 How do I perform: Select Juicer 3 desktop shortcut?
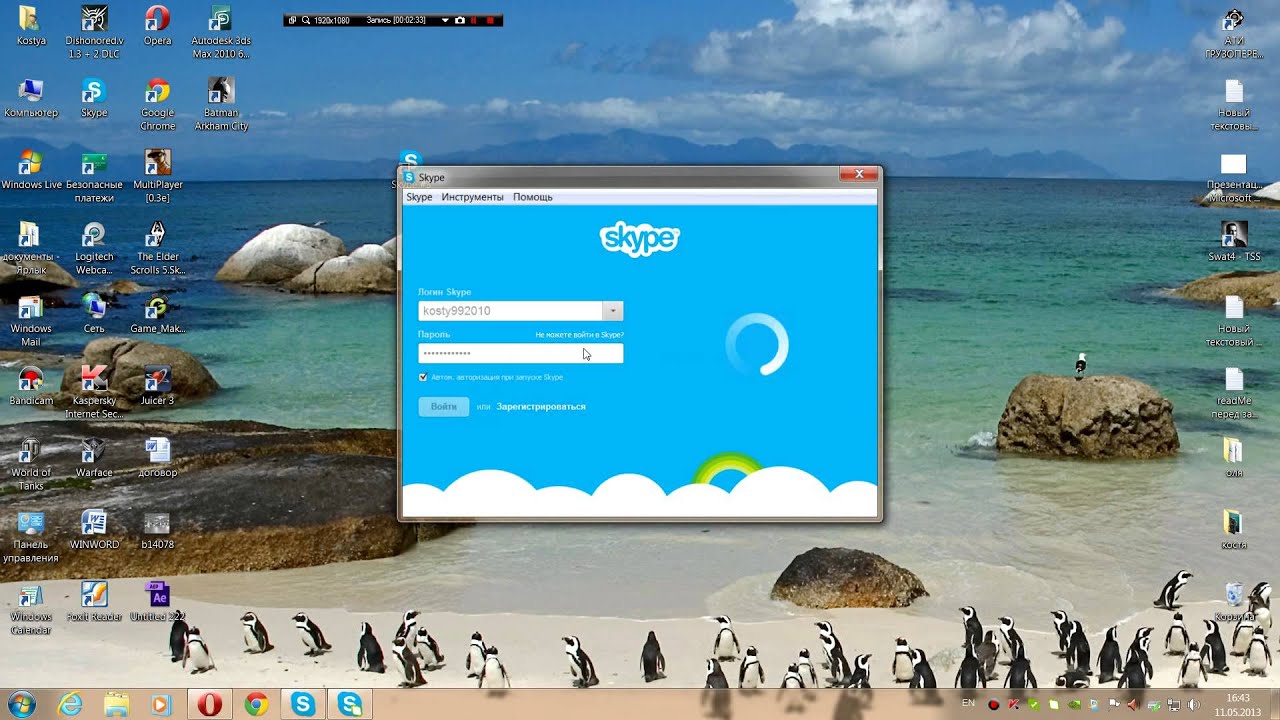pyautogui.click(x=157, y=386)
